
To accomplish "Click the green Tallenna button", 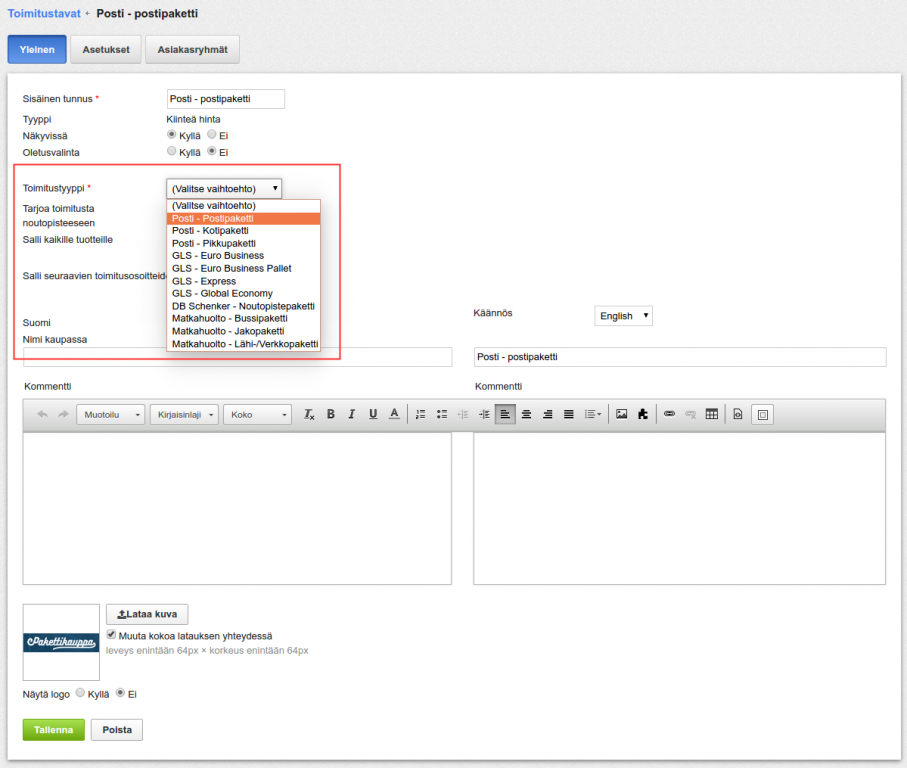I will [54, 730].
